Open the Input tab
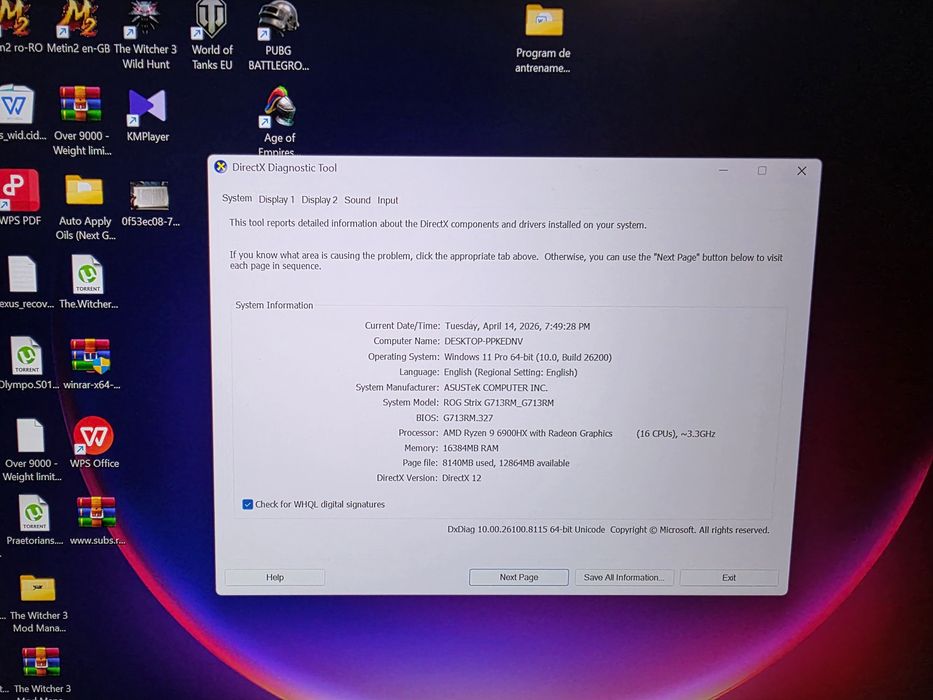 click(x=387, y=201)
